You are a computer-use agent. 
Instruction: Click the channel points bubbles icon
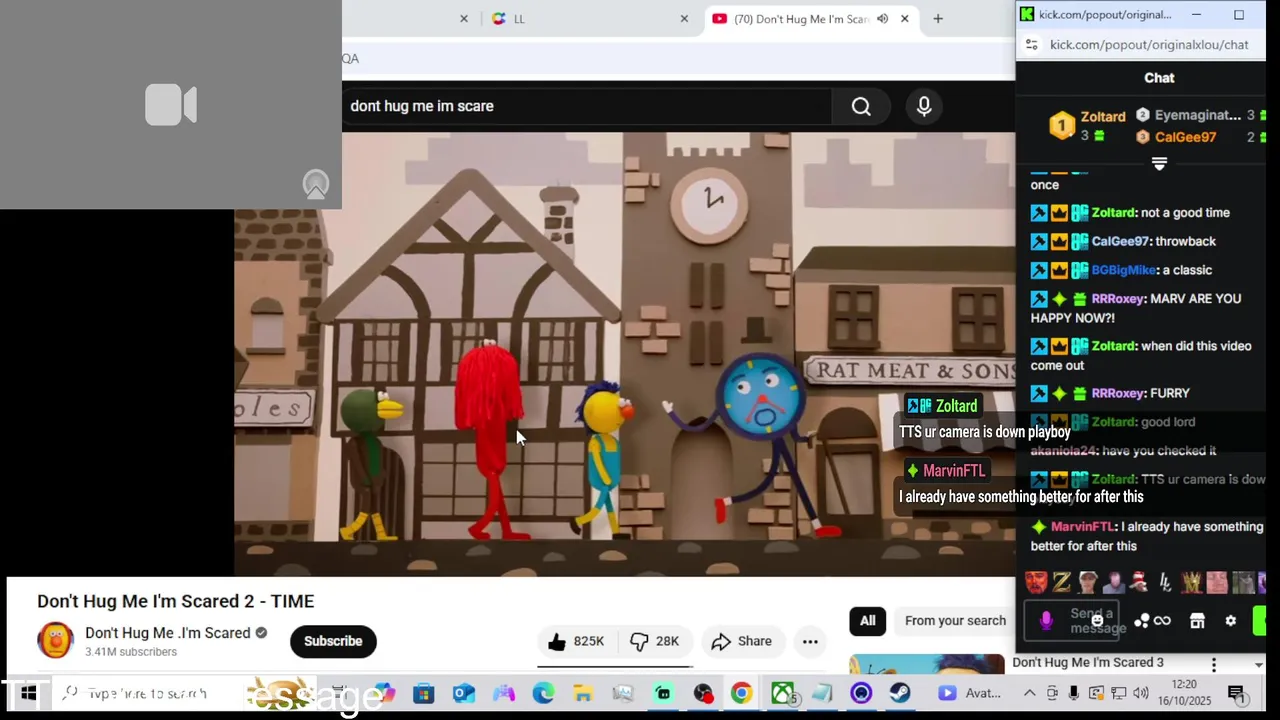click(1141, 621)
